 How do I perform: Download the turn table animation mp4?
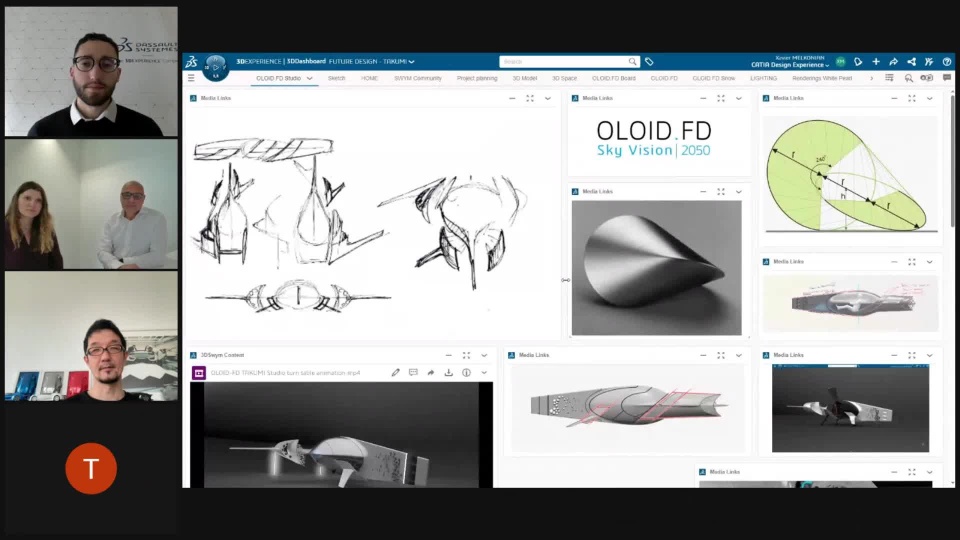pyautogui.click(x=448, y=372)
